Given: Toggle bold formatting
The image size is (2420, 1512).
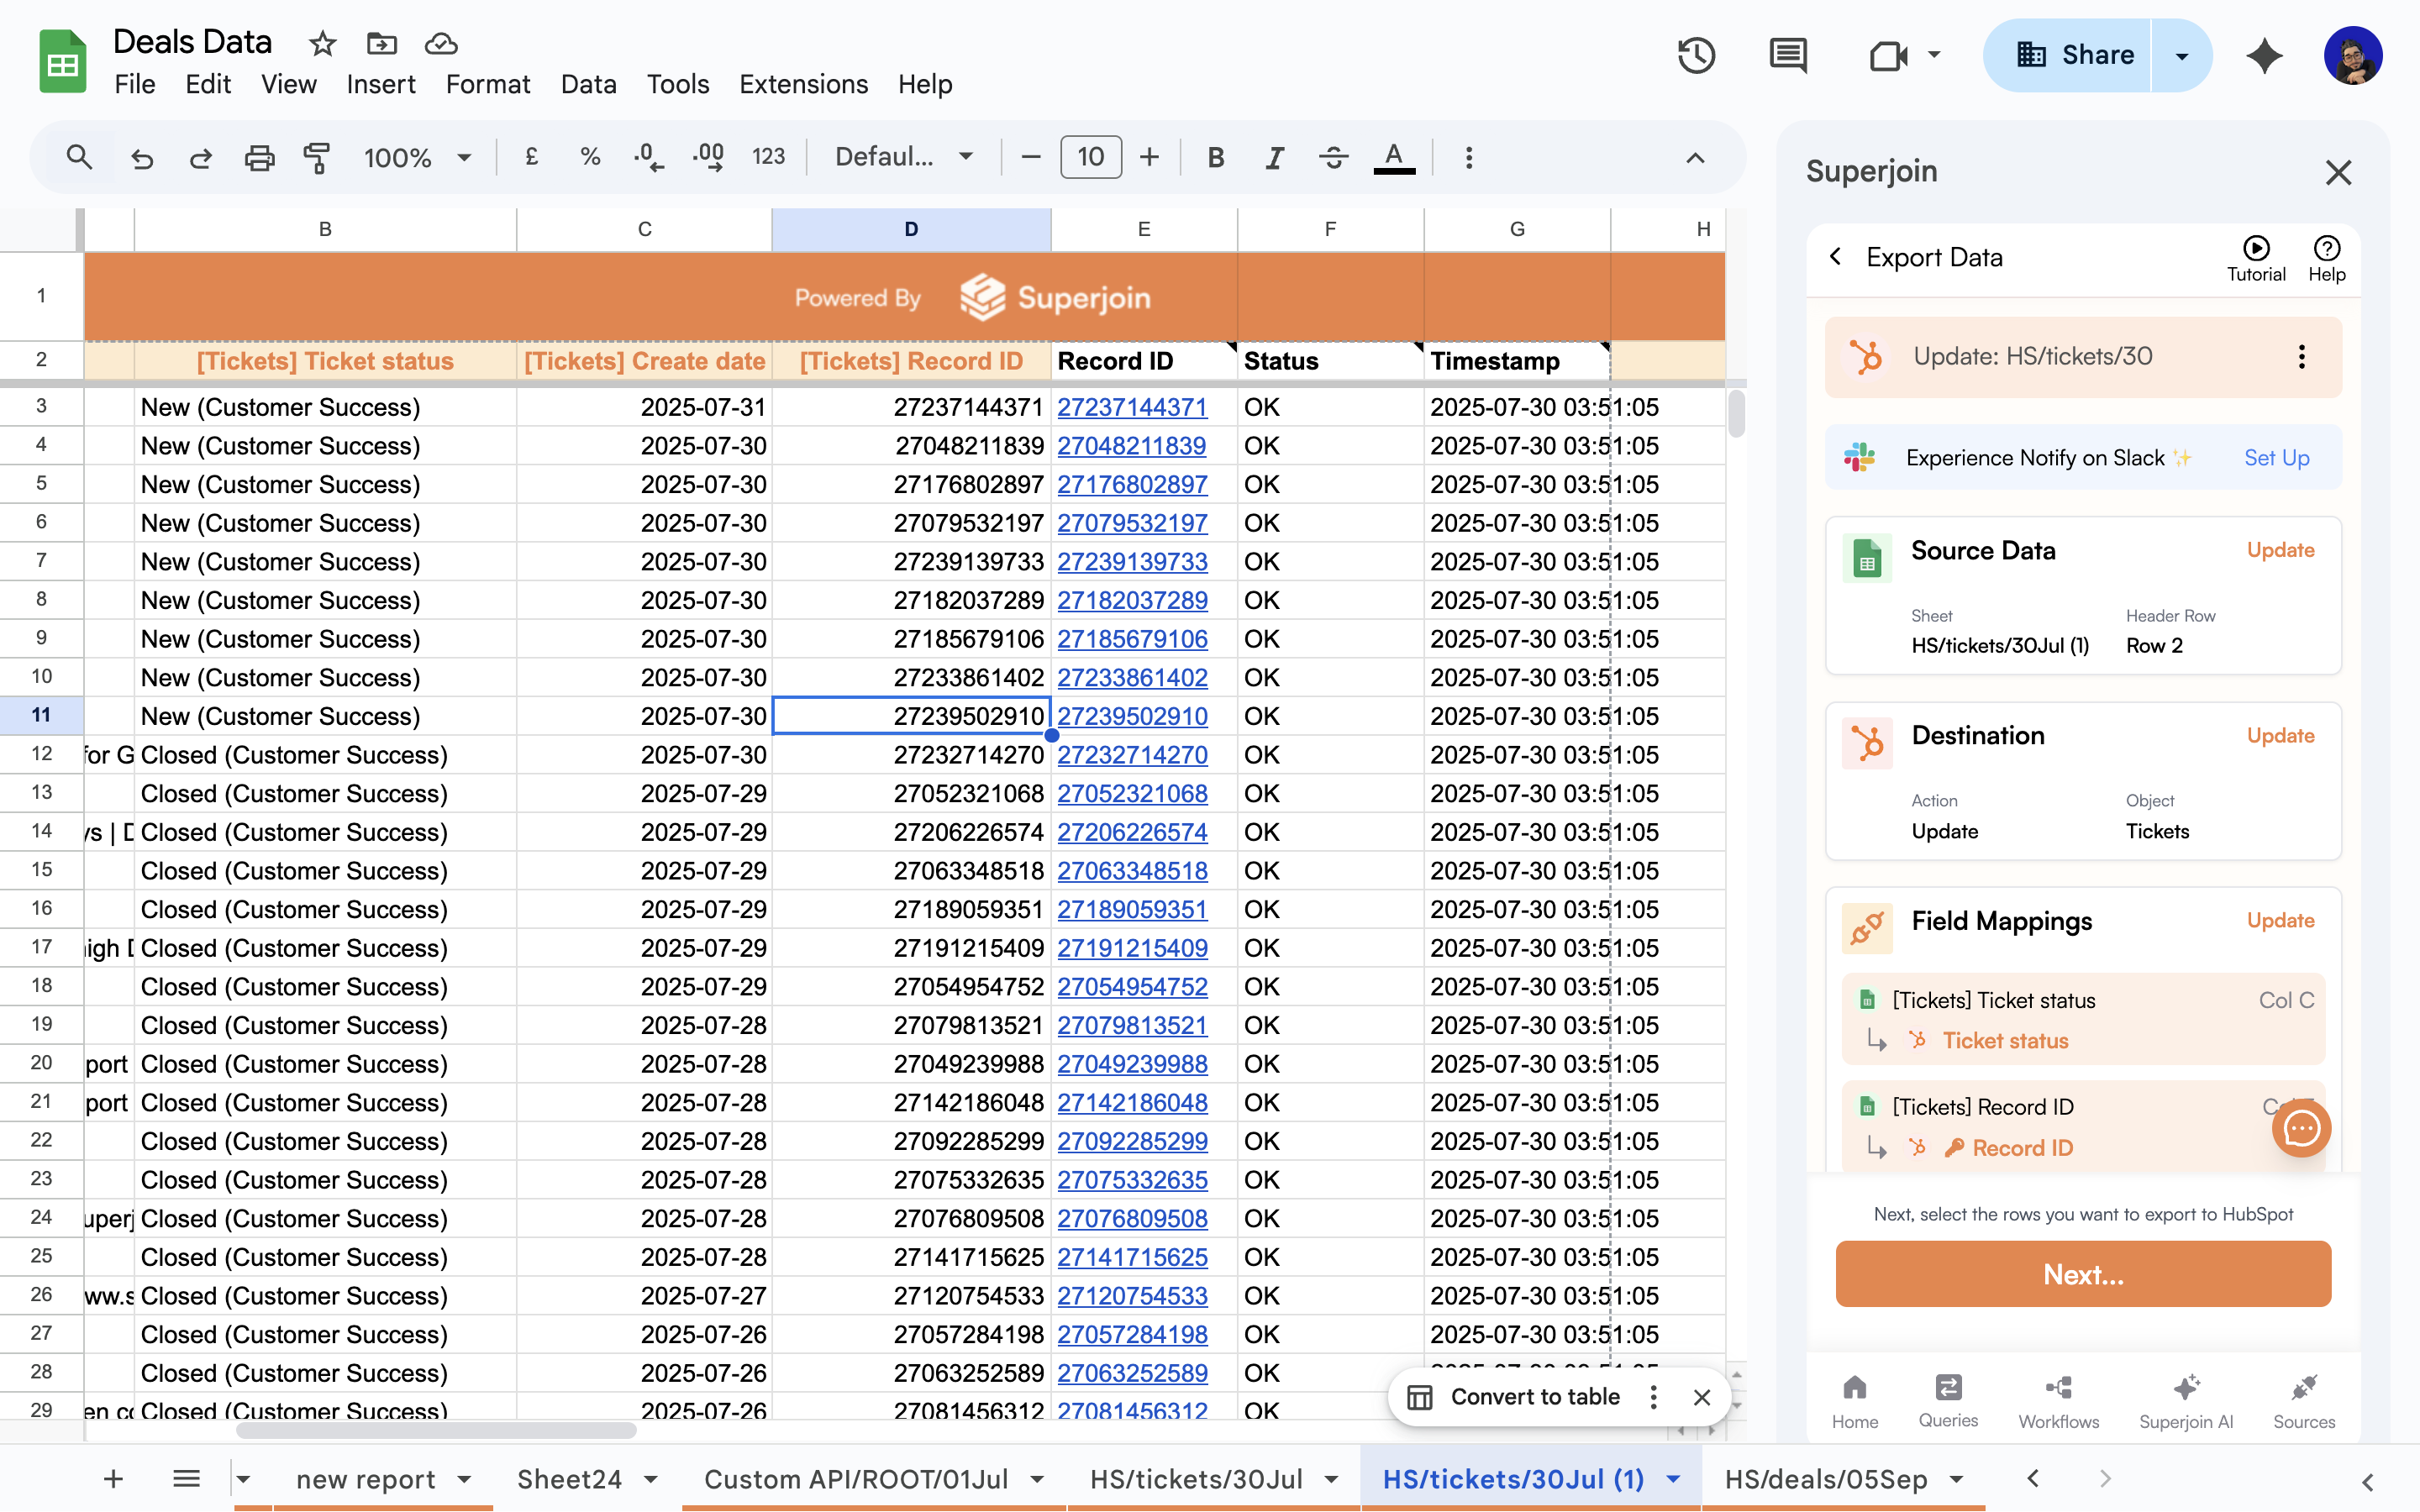Looking at the screenshot, I should click(1215, 157).
